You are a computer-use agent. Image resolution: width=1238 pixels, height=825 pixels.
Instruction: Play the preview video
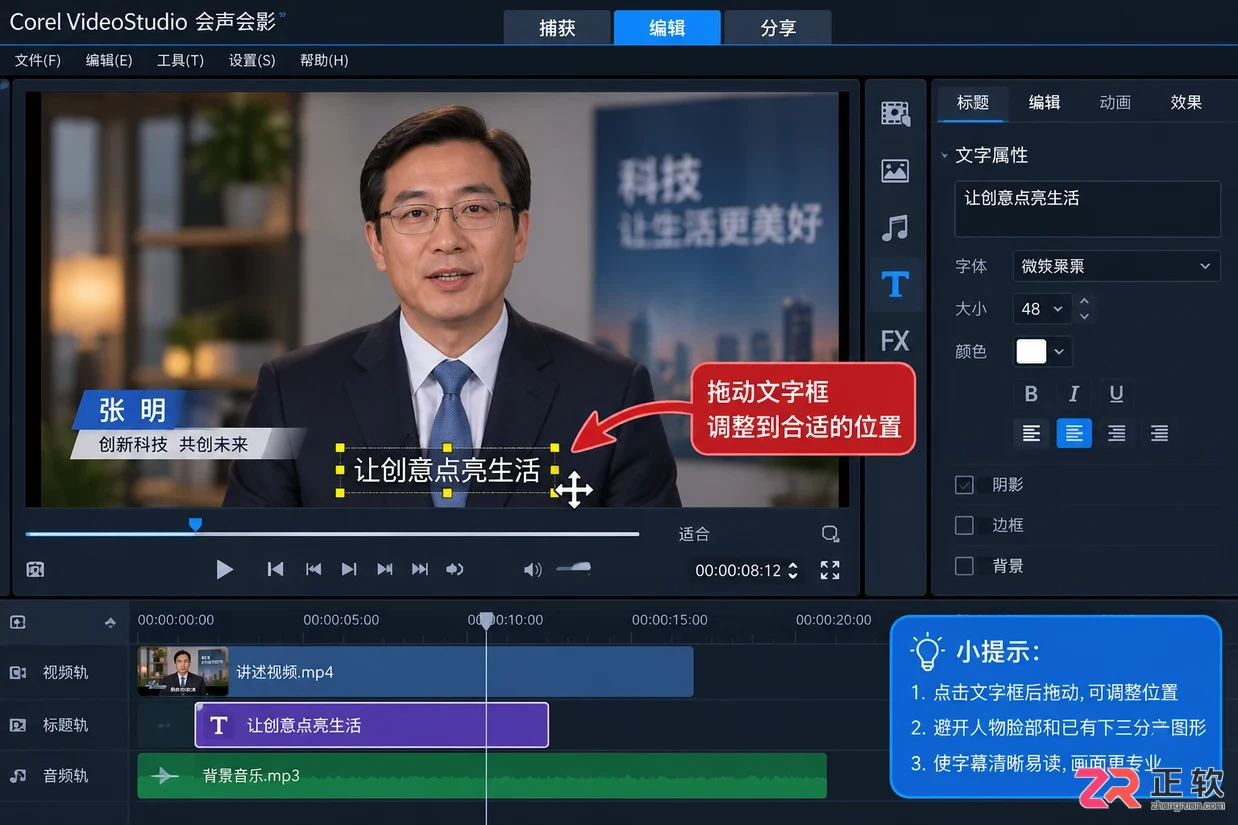225,569
